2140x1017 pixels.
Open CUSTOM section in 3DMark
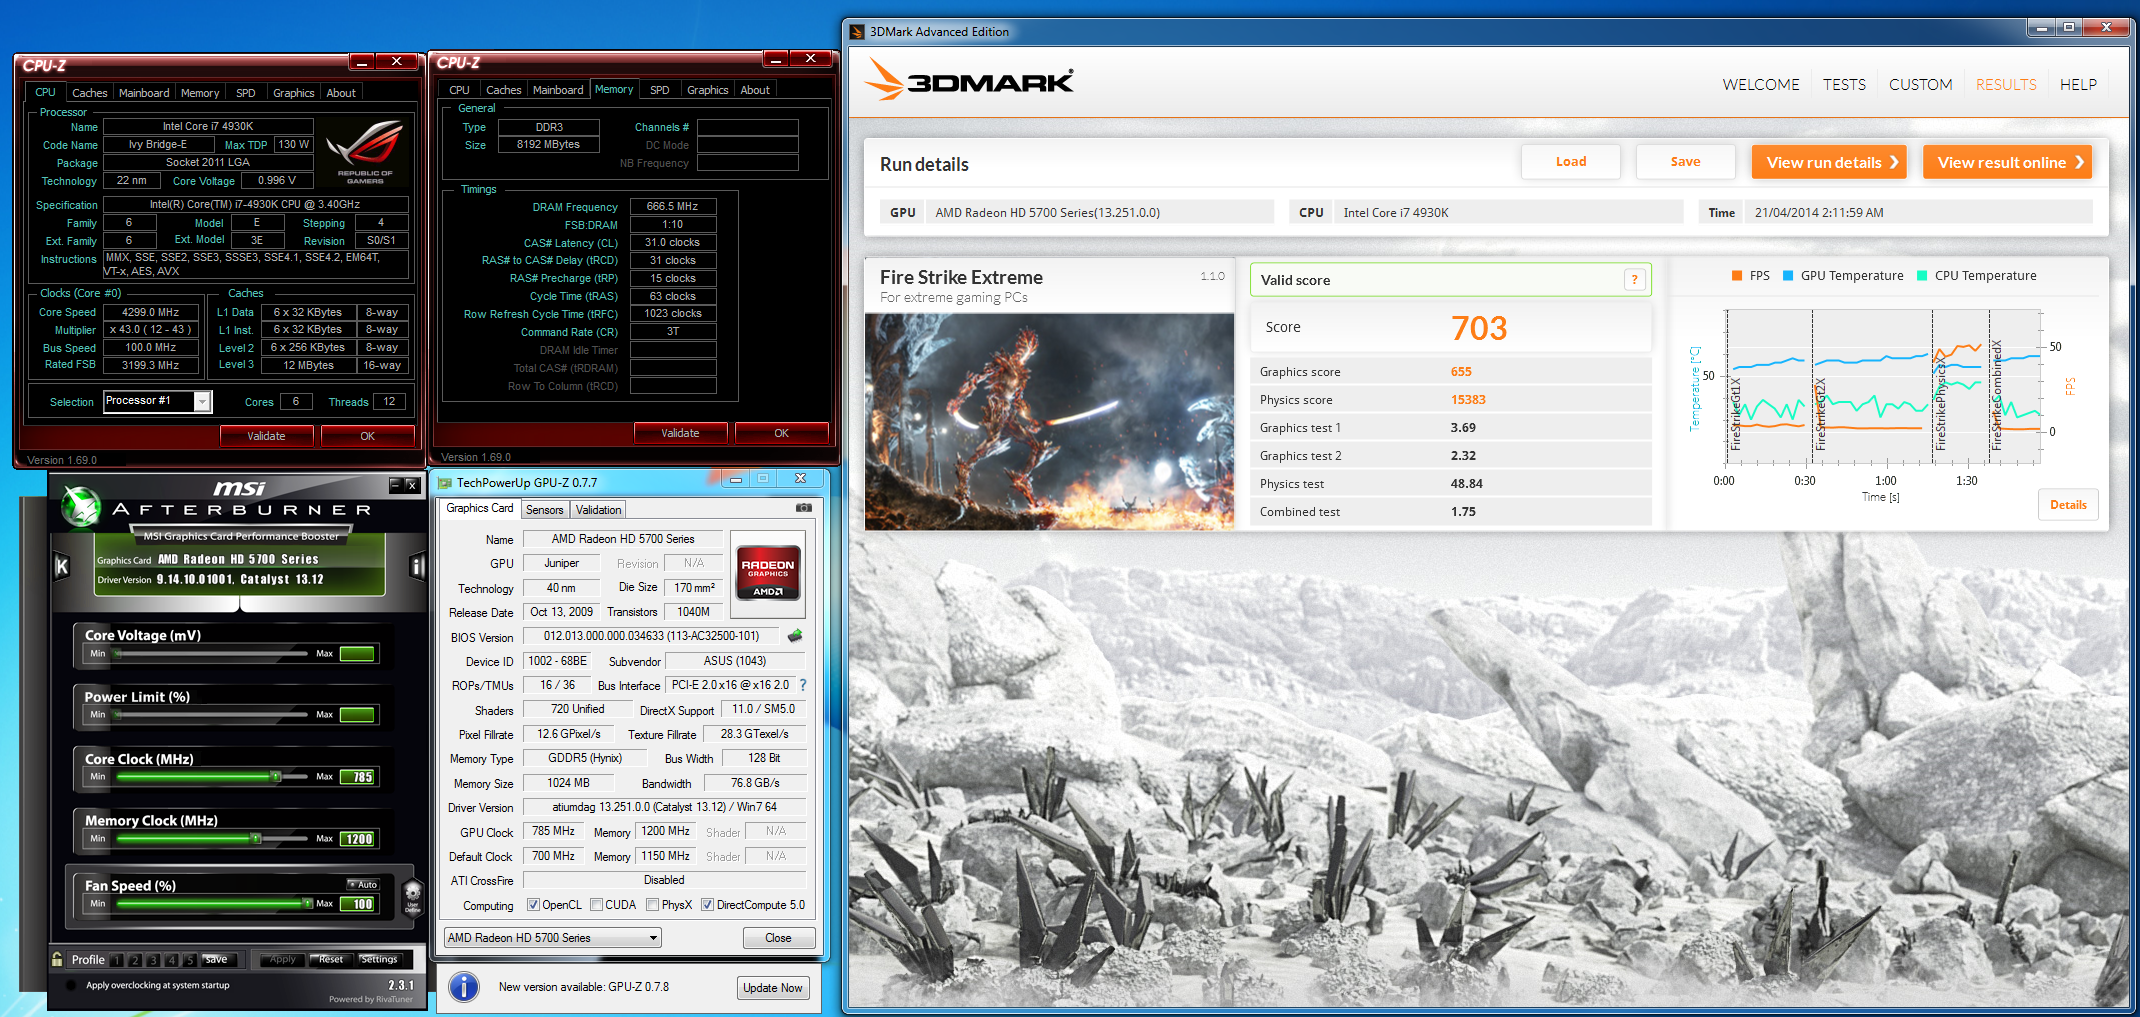[1920, 85]
